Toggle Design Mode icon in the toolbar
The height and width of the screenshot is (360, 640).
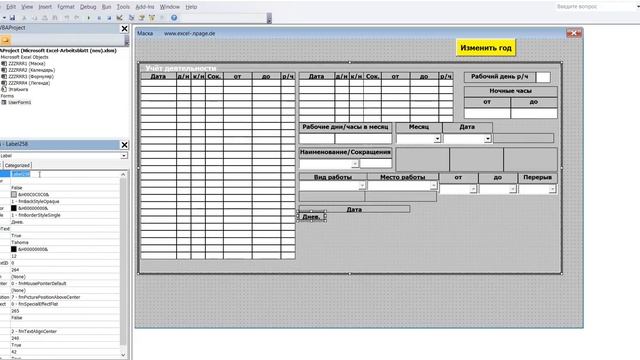(120, 18)
